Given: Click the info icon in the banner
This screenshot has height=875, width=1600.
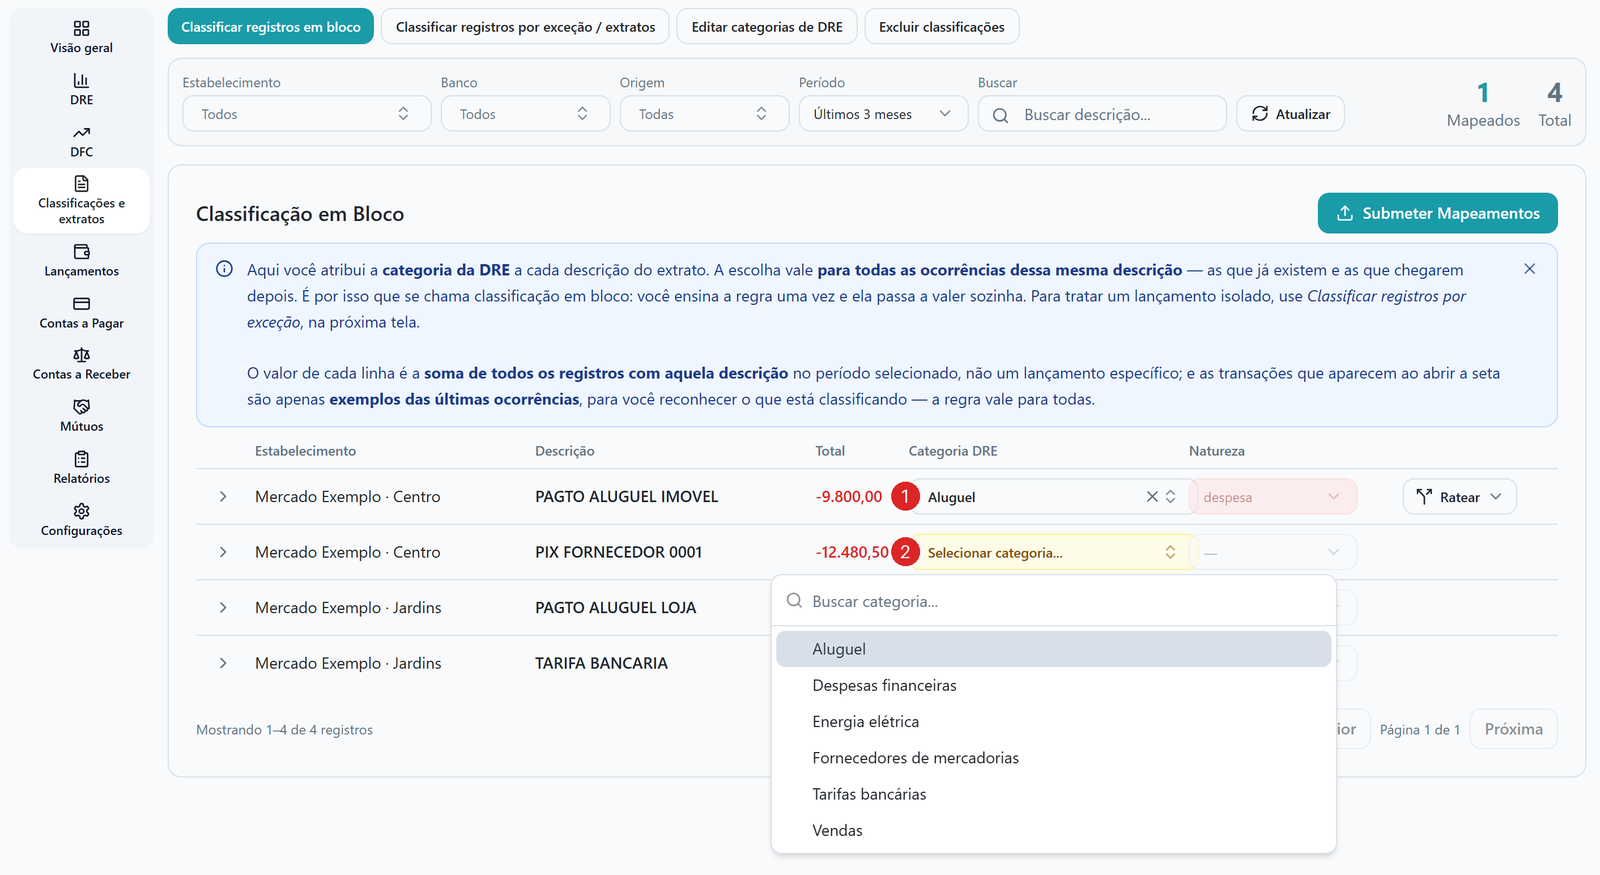Looking at the screenshot, I should [225, 269].
